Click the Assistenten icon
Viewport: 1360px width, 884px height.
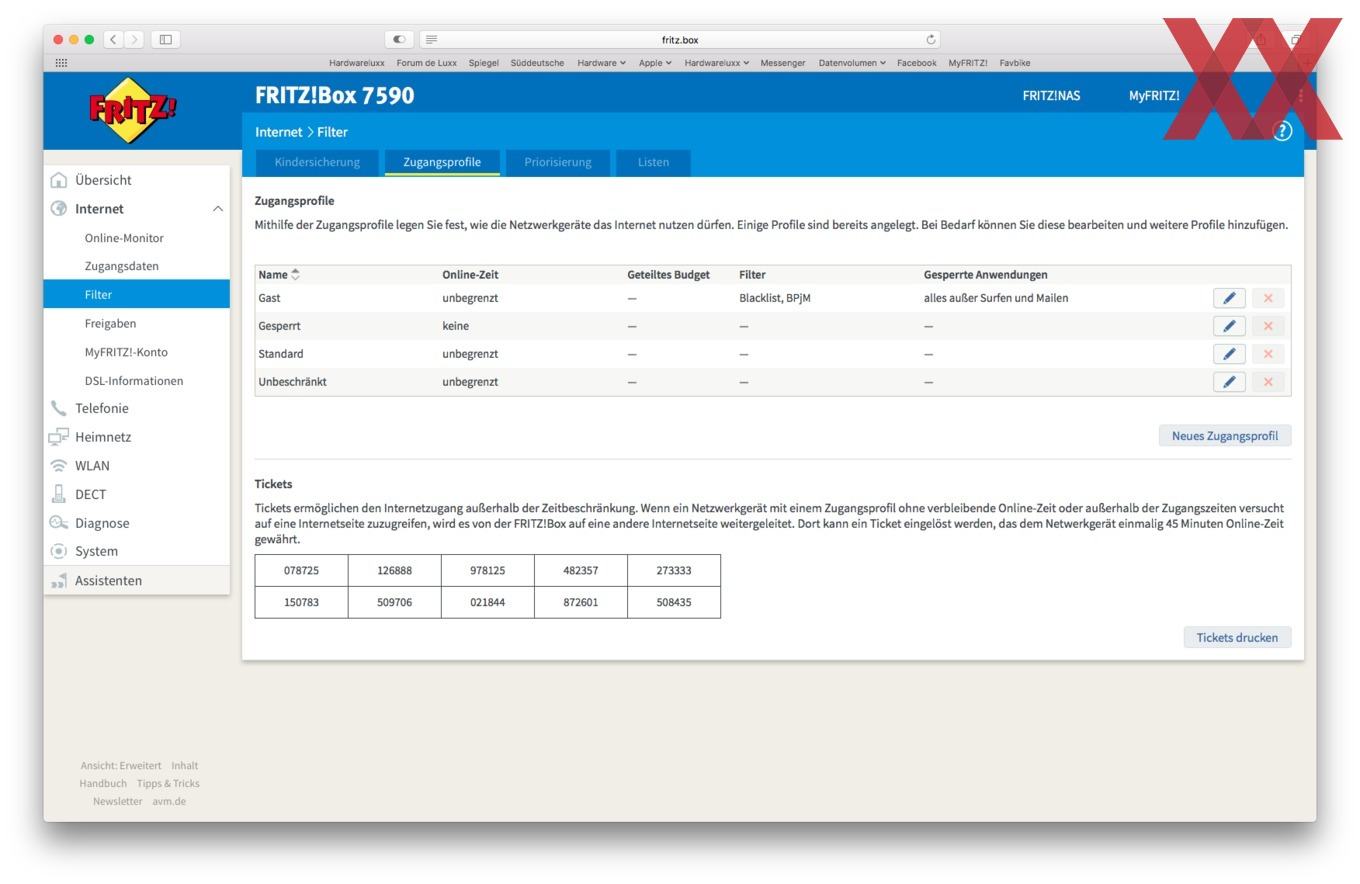pyautogui.click(x=59, y=581)
